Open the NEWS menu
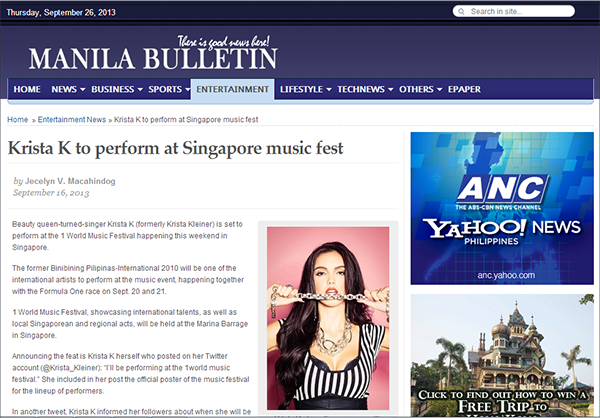This screenshot has width=600, height=418. pyautogui.click(x=64, y=89)
